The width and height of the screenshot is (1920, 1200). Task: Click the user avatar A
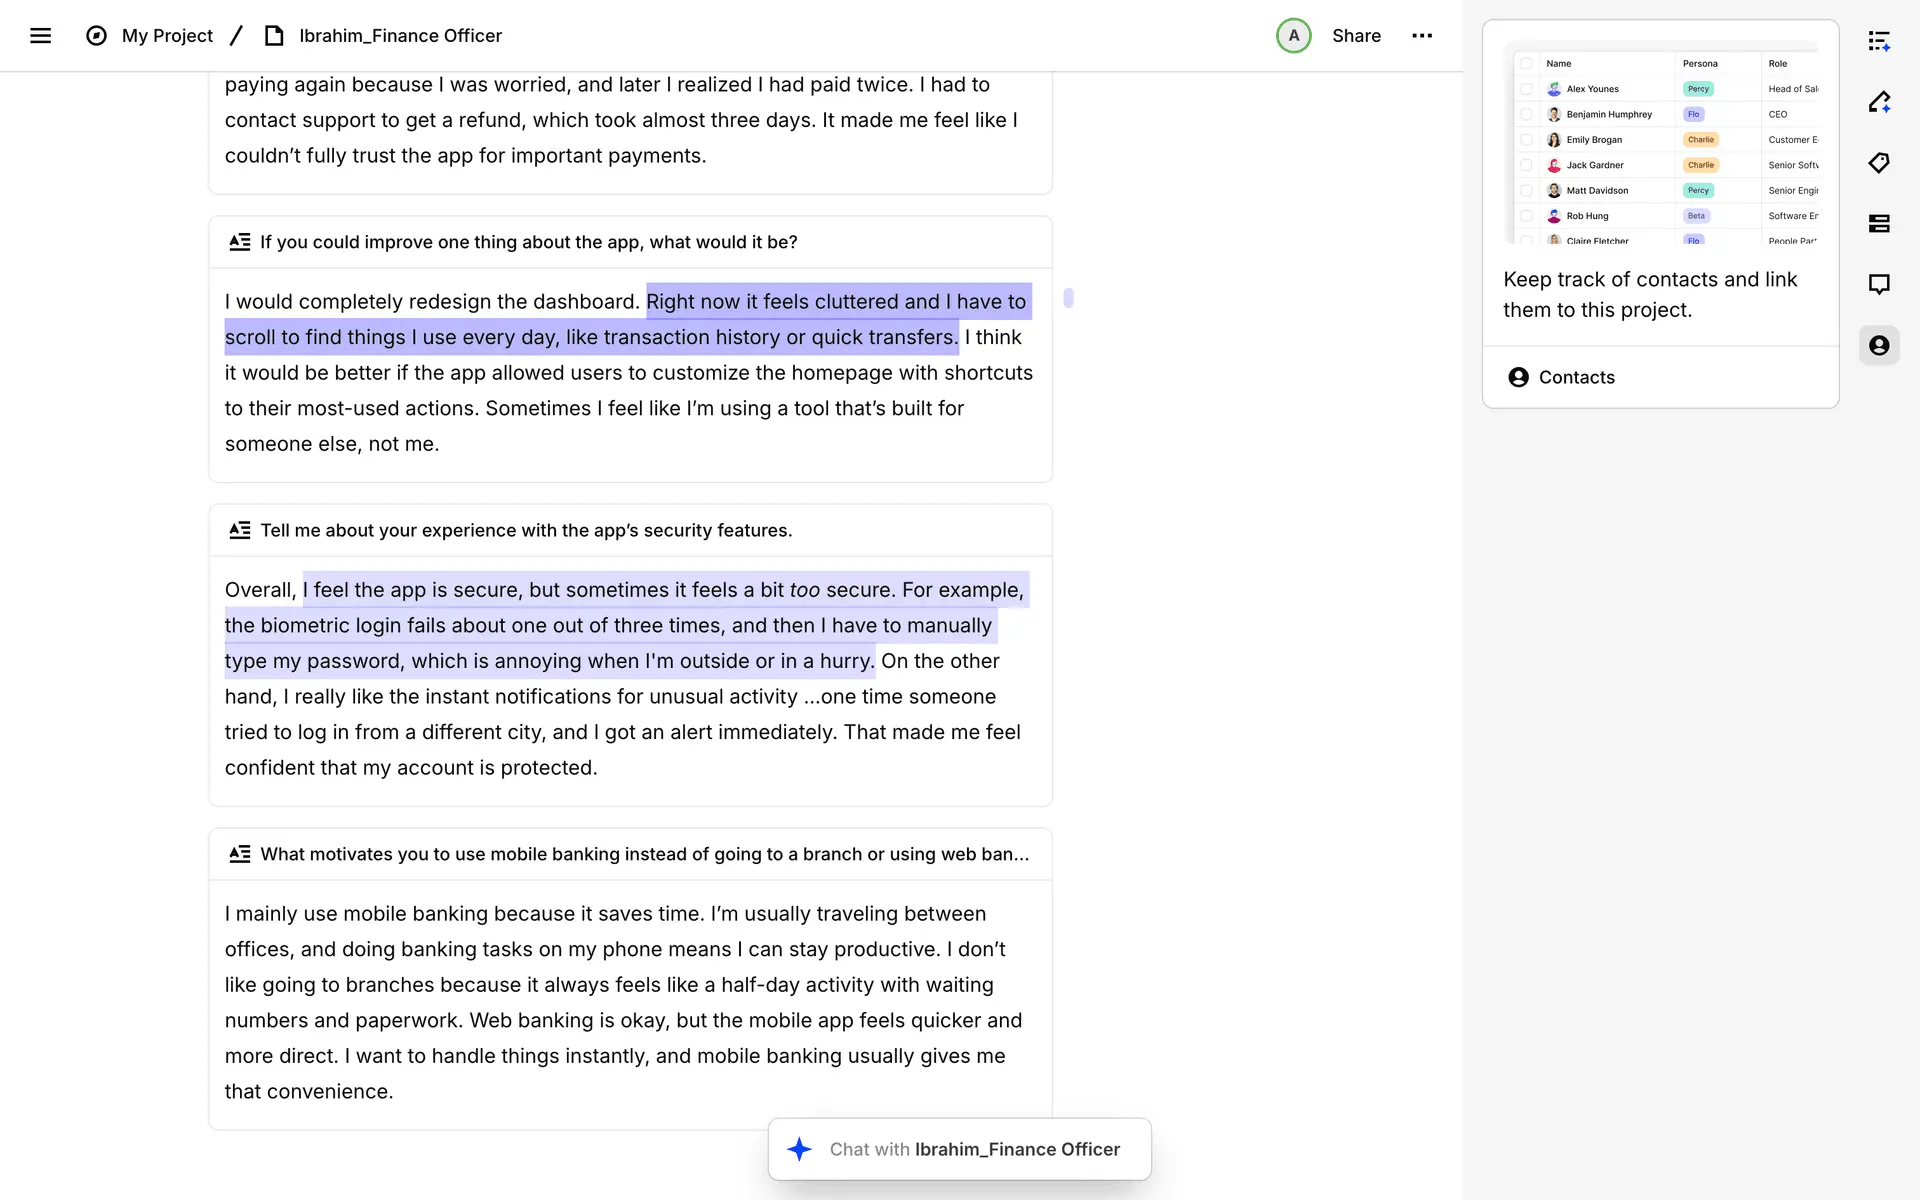click(x=1293, y=36)
